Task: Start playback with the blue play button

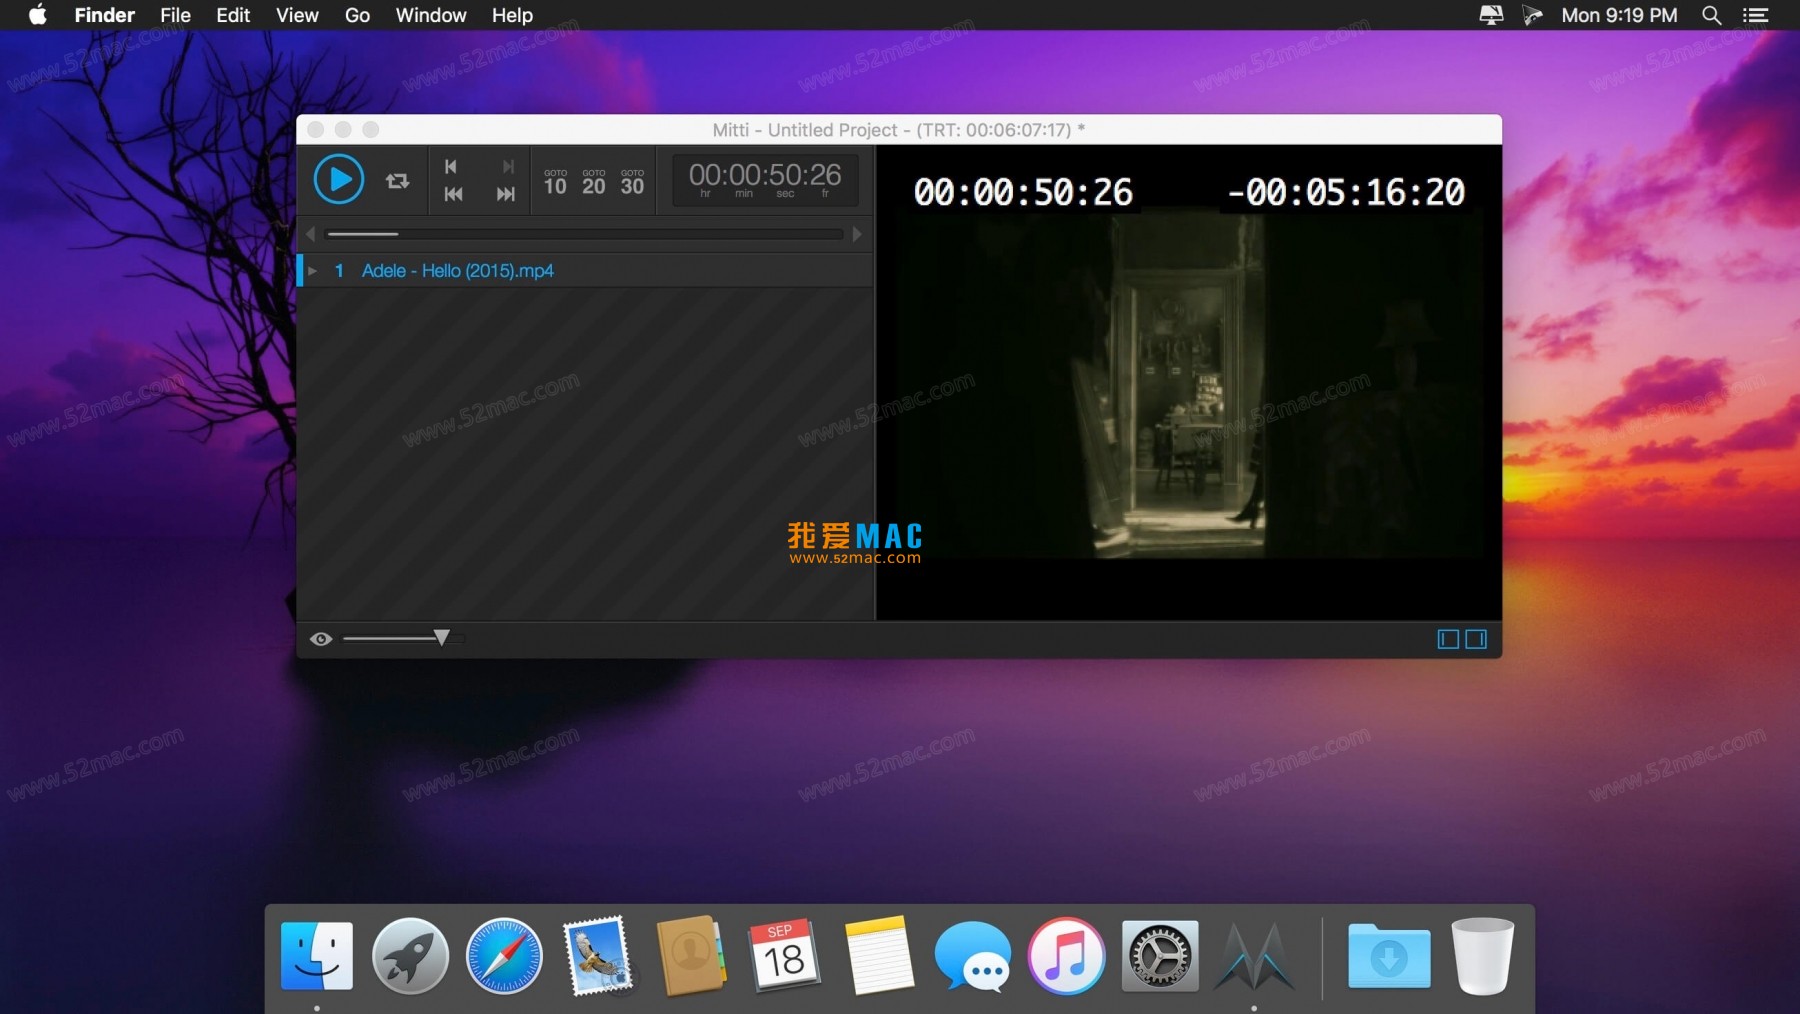Action: [x=339, y=180]
